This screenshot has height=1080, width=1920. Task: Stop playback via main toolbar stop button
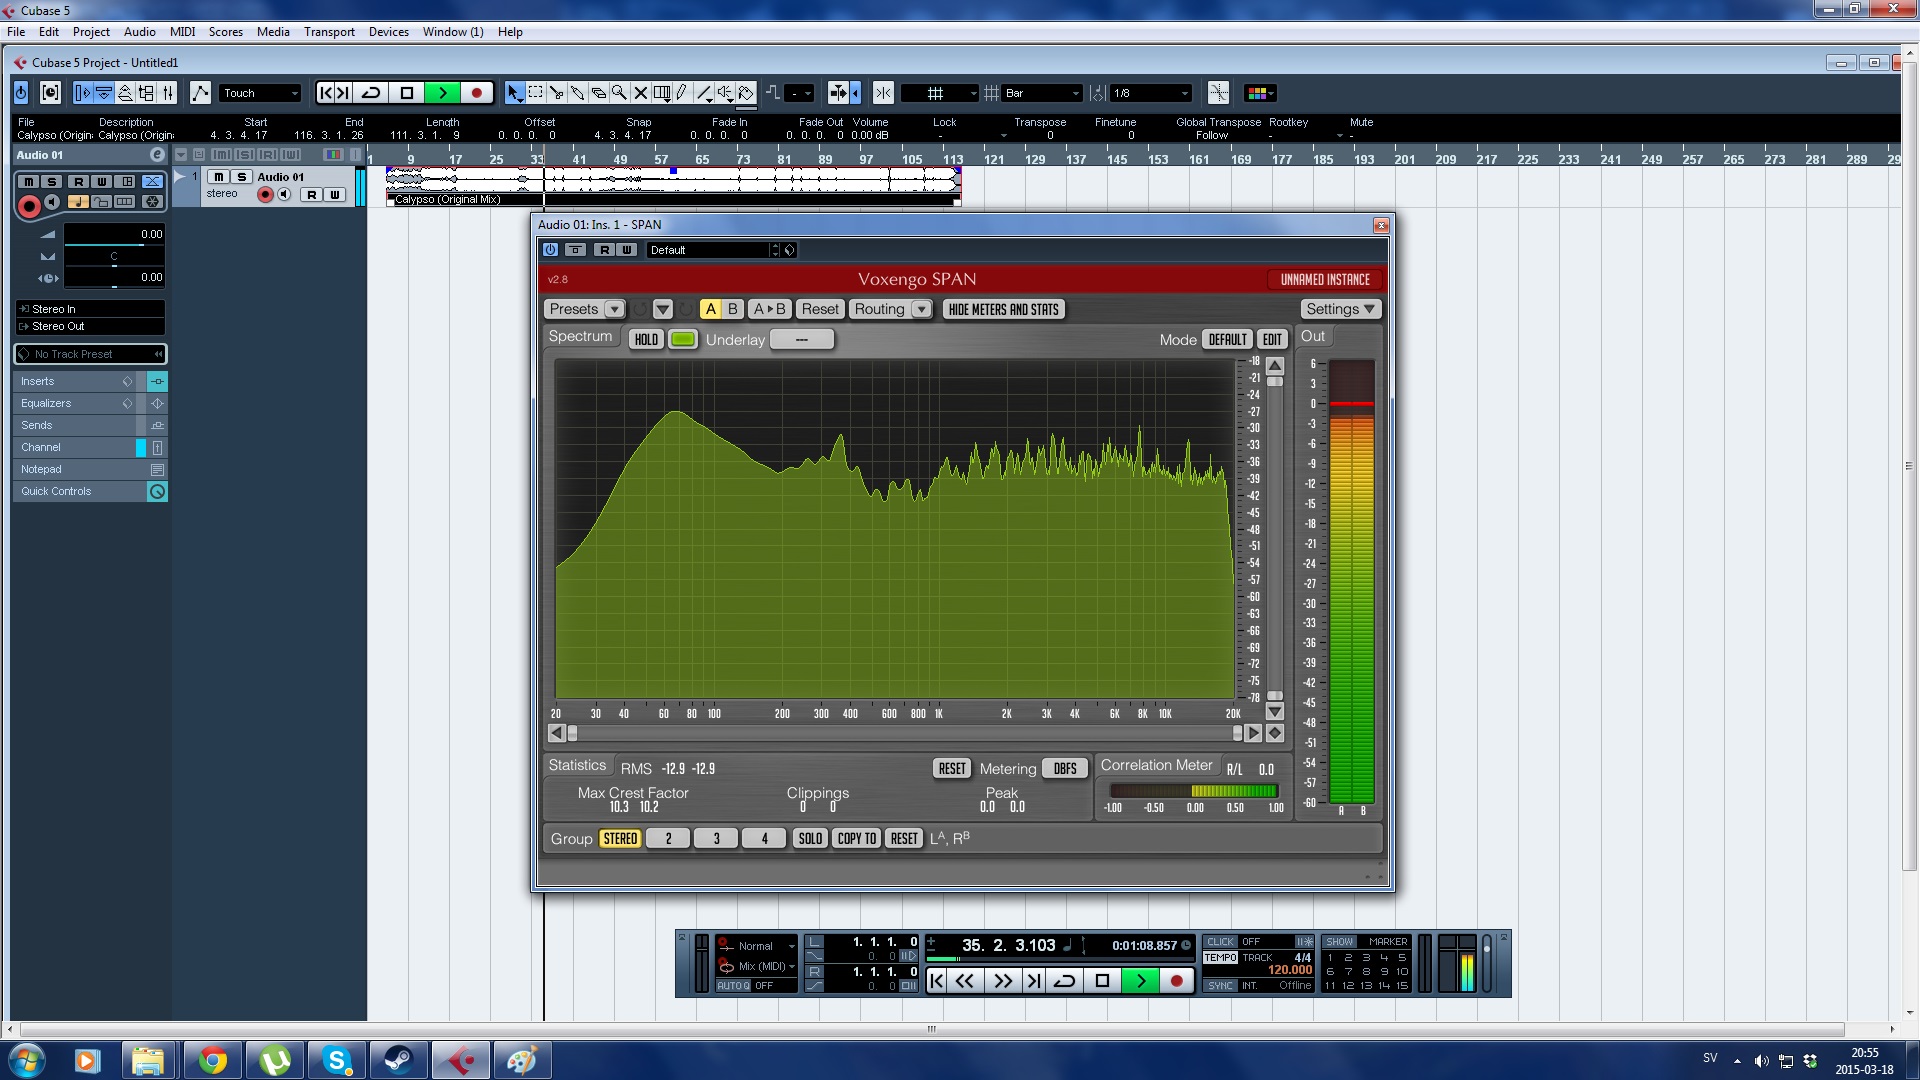coord(406,93)
